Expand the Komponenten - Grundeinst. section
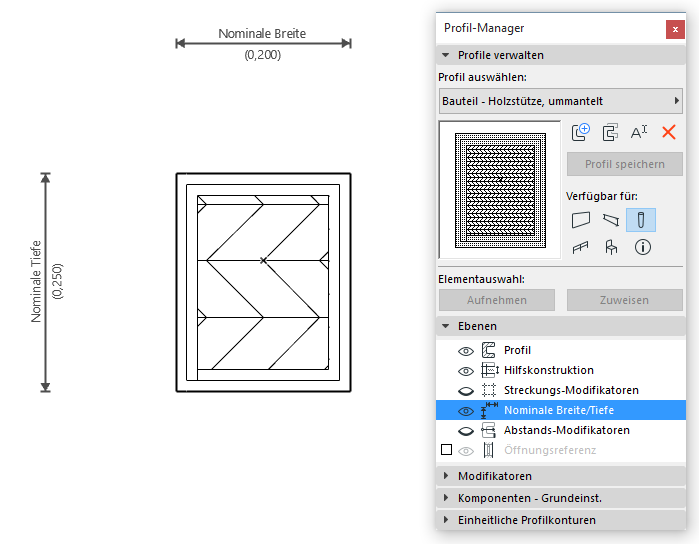Image resolution: width=699 pixels, height=544 pixels. coord(445,498)
